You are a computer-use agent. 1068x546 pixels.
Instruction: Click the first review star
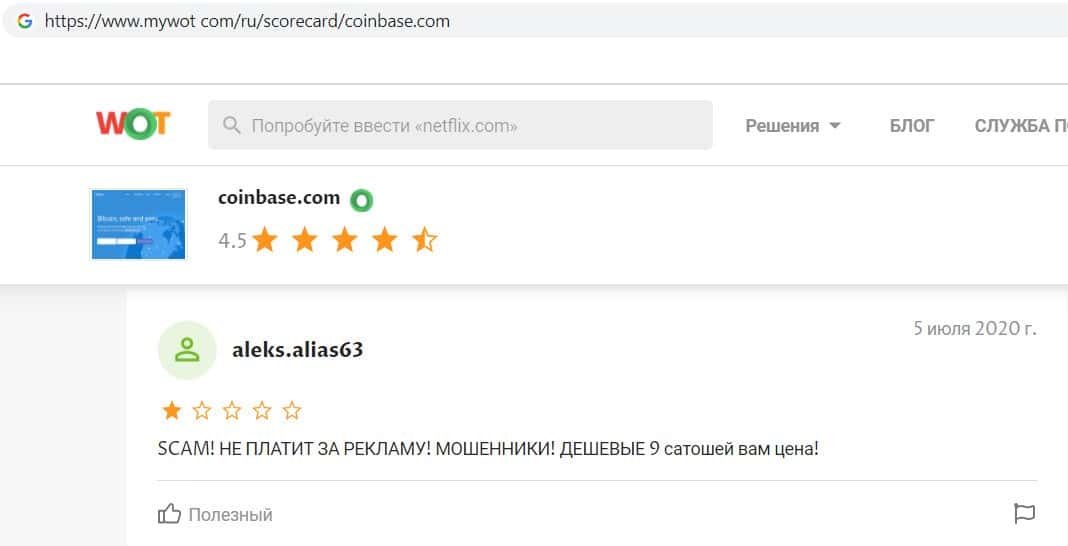[x=172, y=411]
